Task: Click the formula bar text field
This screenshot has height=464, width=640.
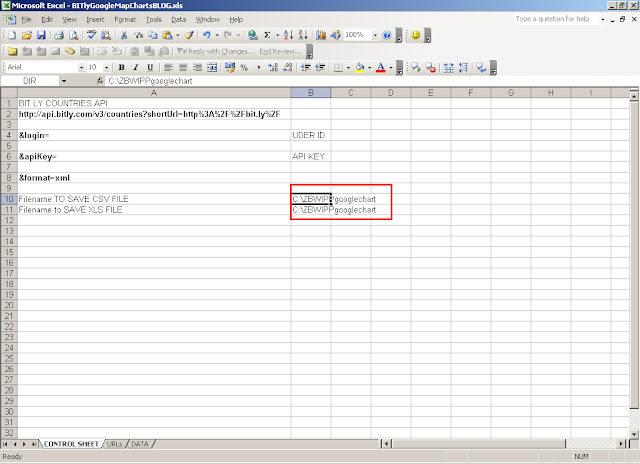Action: click(371, 81)
